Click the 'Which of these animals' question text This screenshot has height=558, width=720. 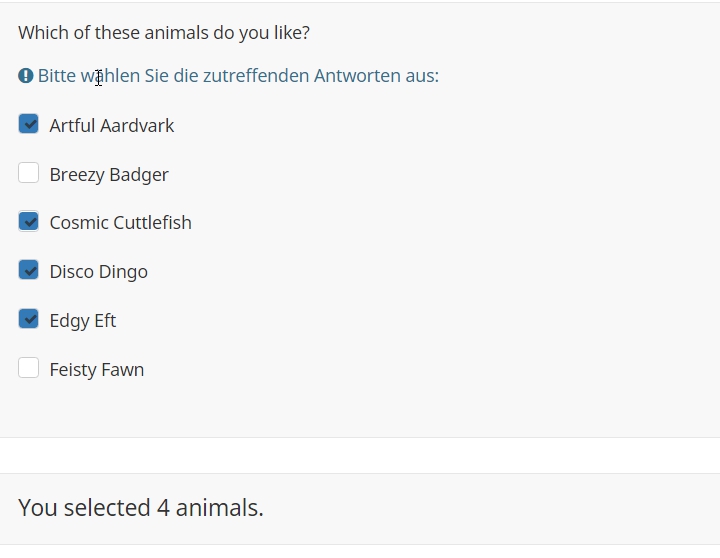point(164,33)
